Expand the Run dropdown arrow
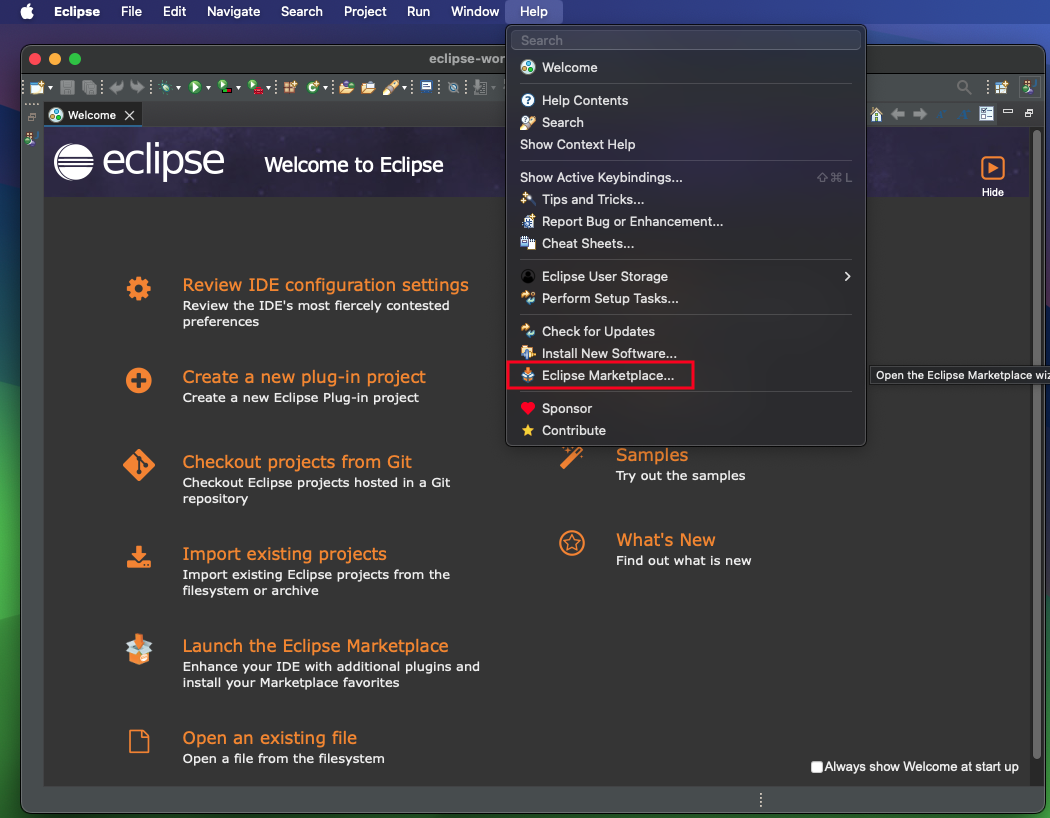The width and height of the screenshot is (1050, 818). click(208, 88)
